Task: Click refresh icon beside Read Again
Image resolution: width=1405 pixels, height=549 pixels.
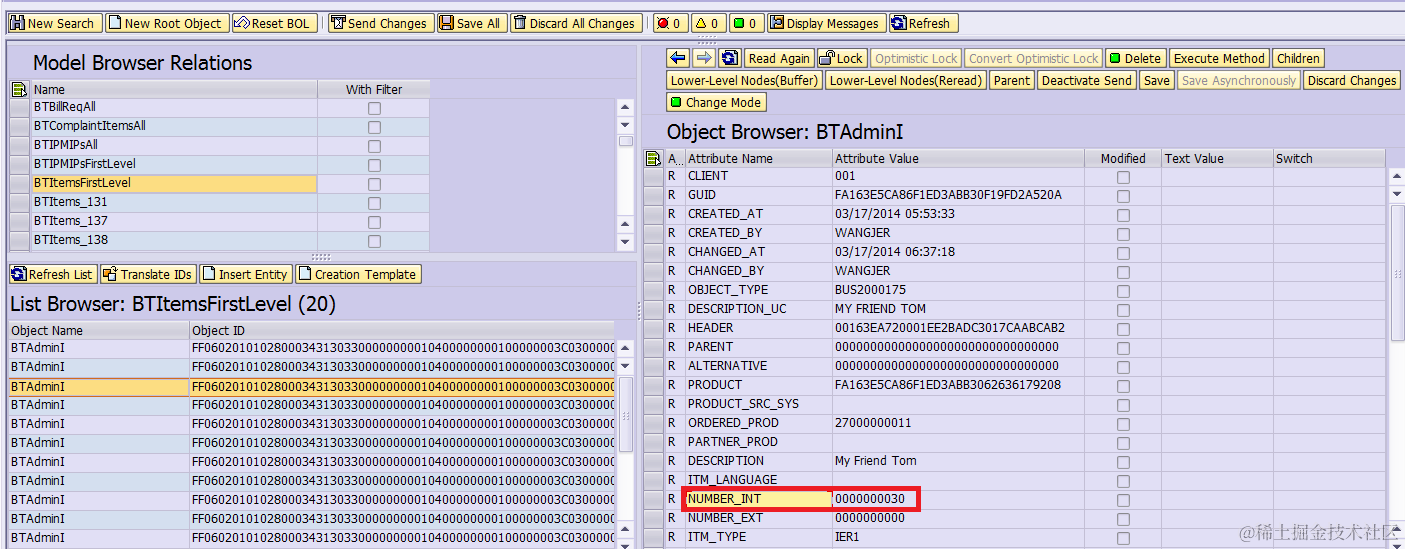Action: click(x=730, y=58)
